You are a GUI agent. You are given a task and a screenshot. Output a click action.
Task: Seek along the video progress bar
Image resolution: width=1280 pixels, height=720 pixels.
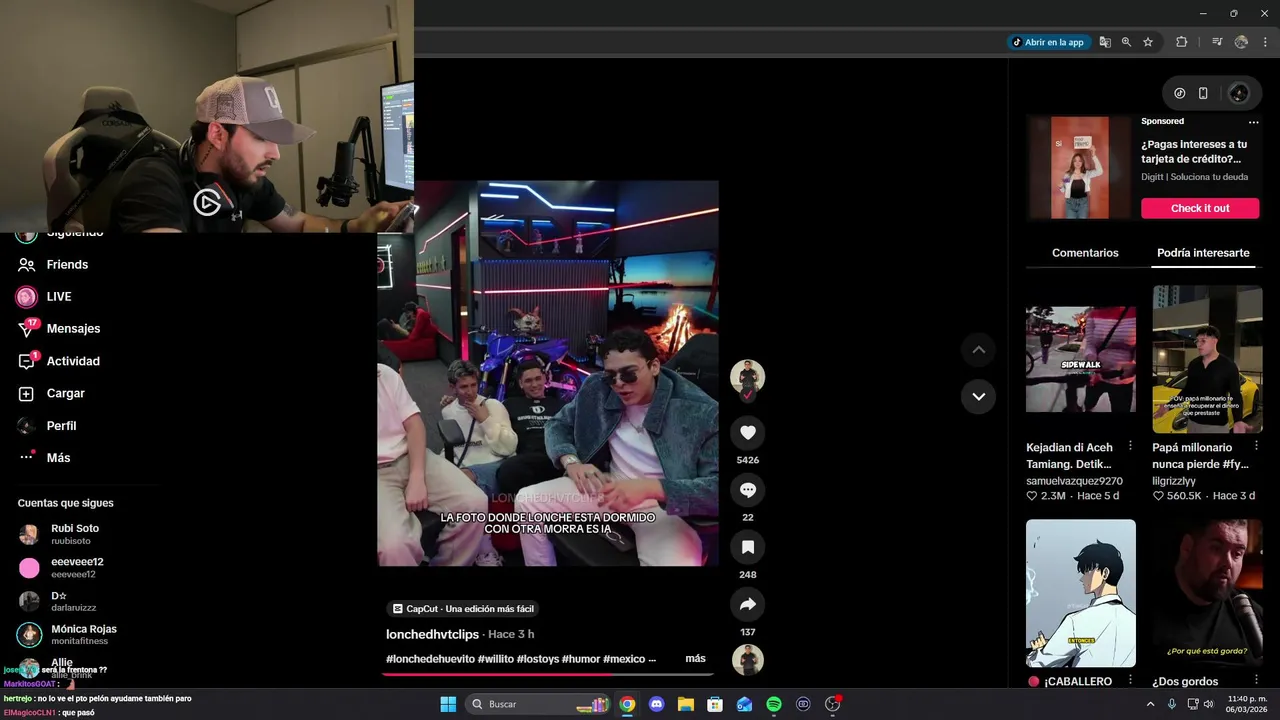[x=548, y=674]
